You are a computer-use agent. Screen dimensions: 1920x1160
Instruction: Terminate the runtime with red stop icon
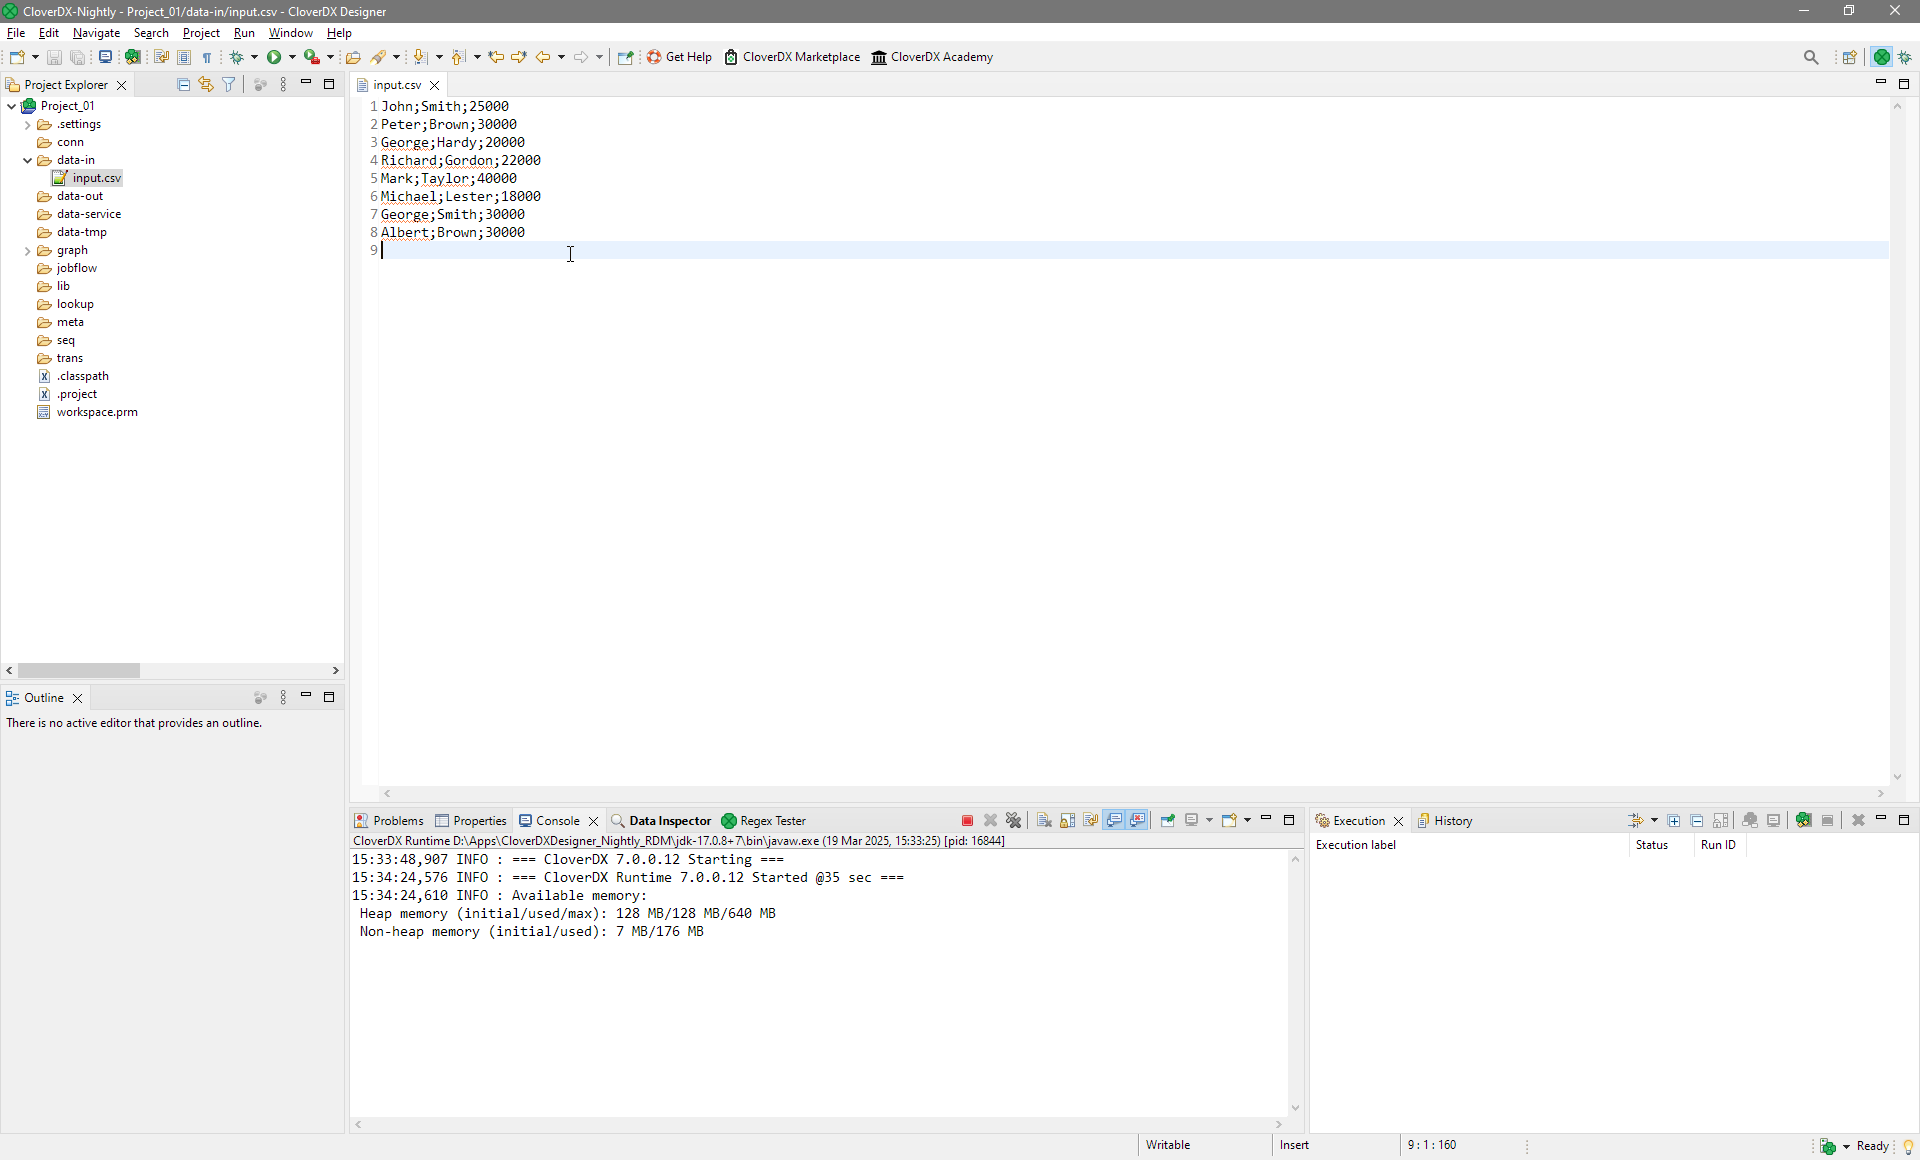[967, 820]
